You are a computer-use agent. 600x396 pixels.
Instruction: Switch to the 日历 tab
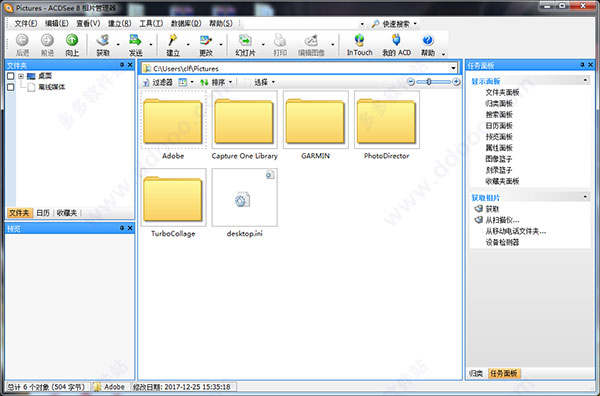(43, 213)
